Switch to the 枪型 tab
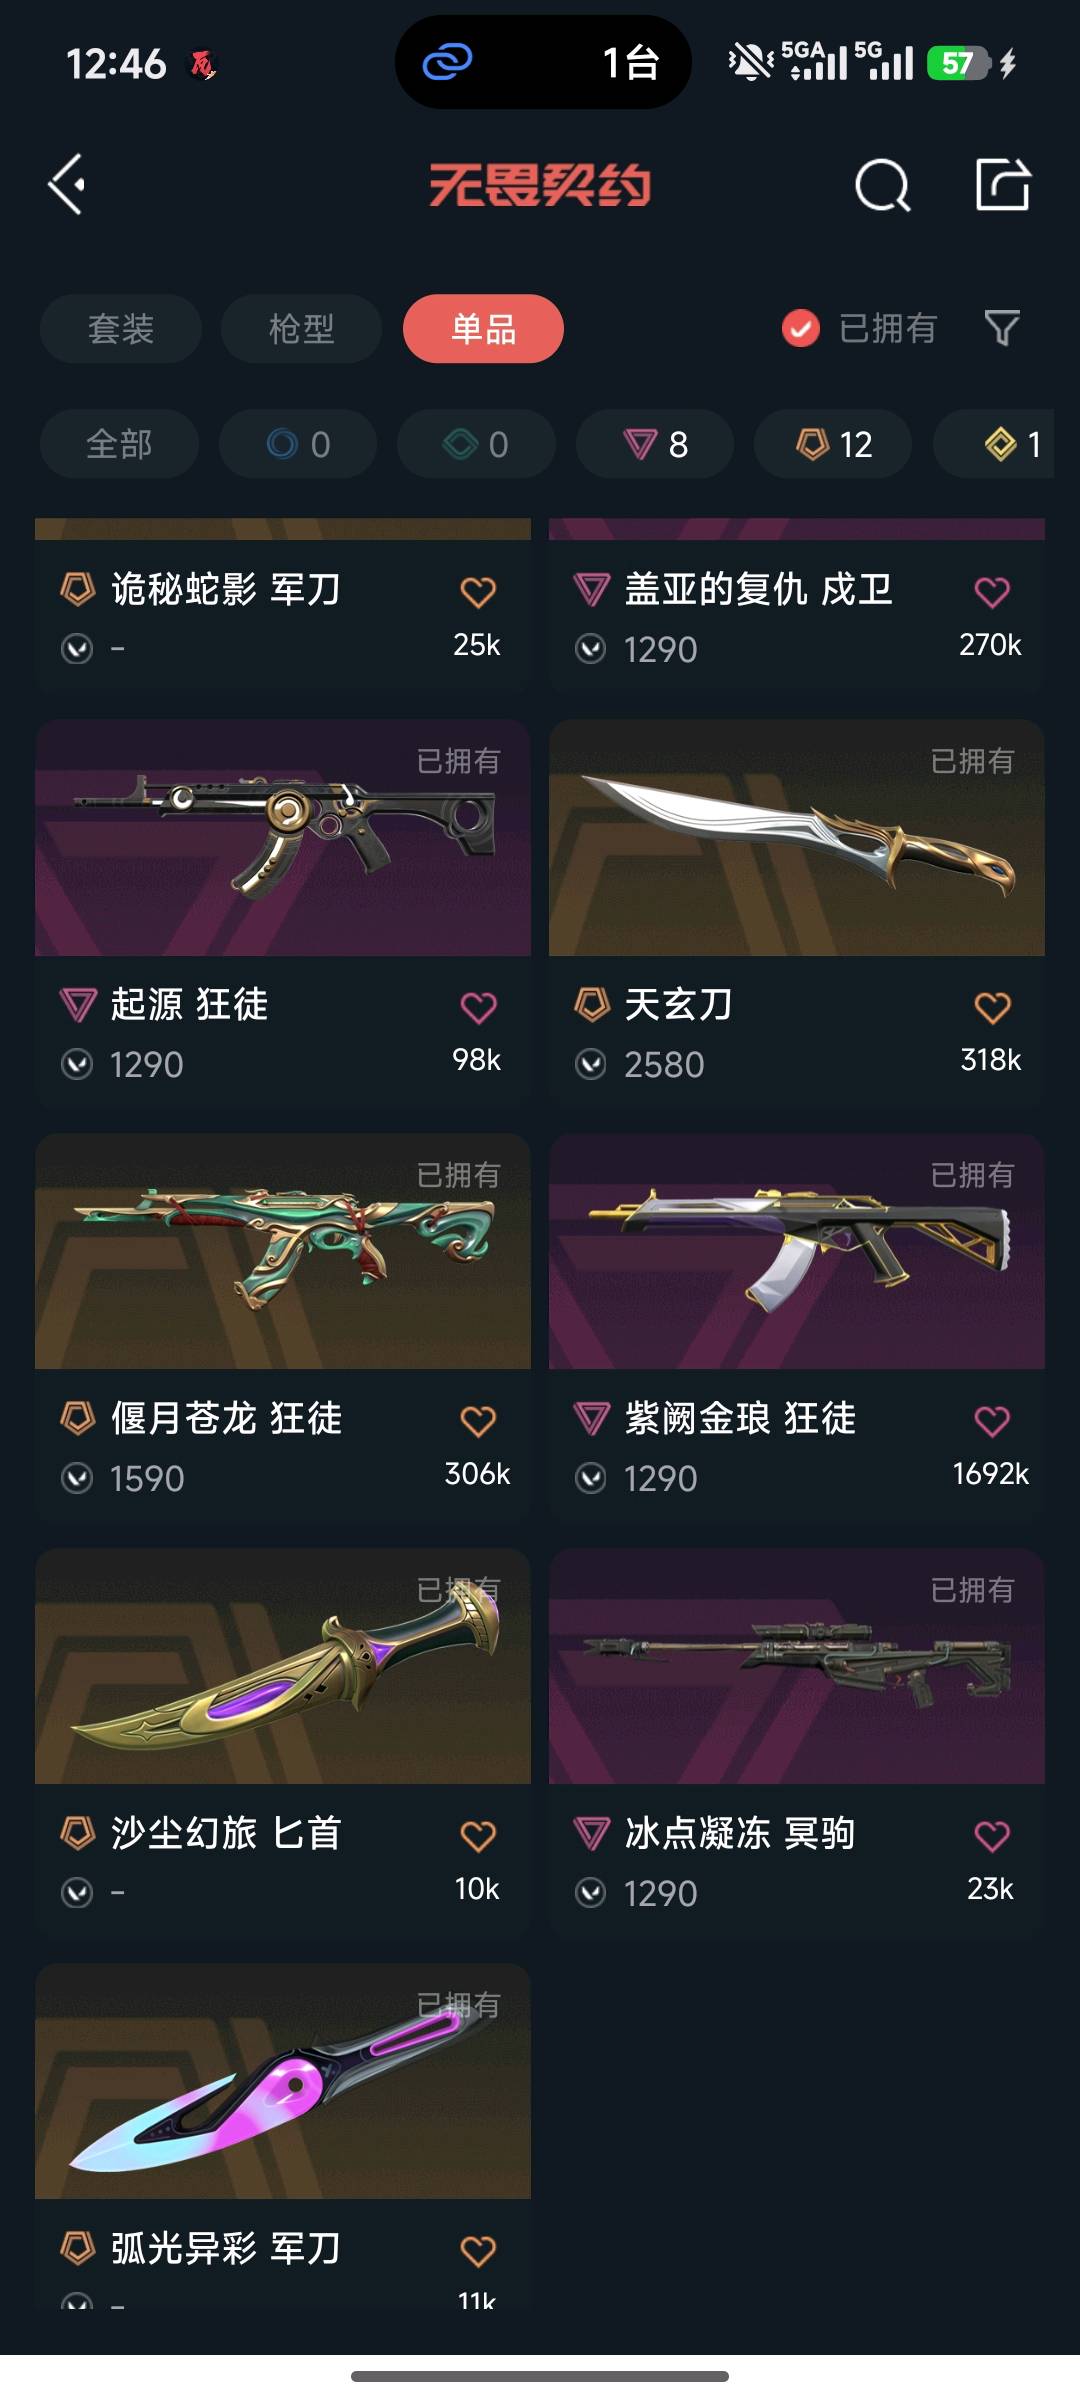 [302, 329]
